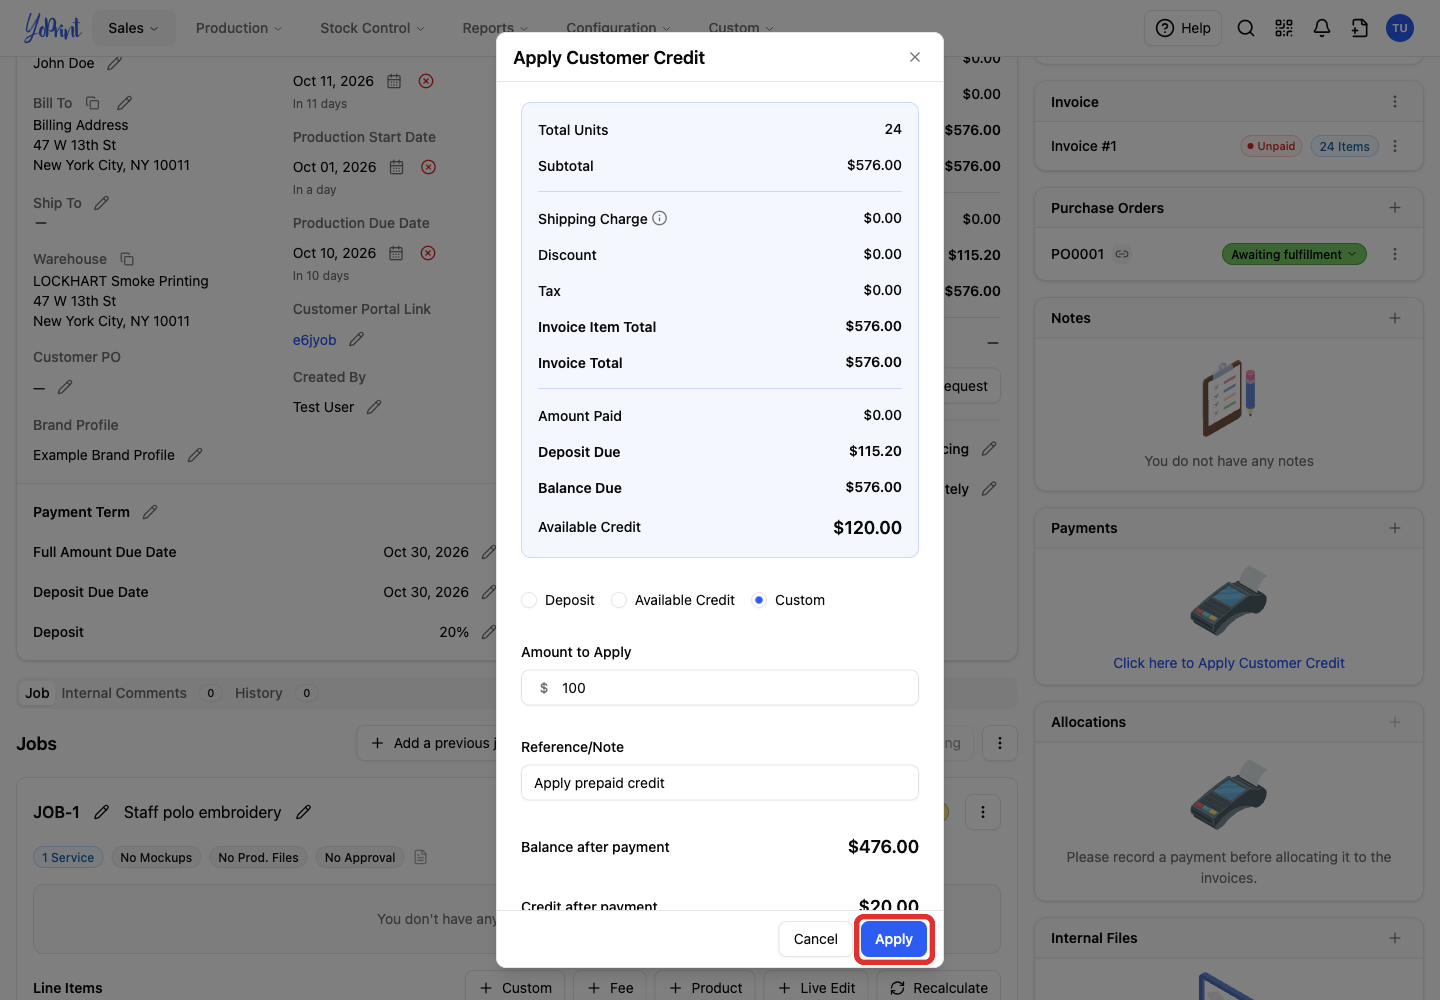Click the Reference/Note input field
Screen dimensions: 1440x1000
pos(720,783)
